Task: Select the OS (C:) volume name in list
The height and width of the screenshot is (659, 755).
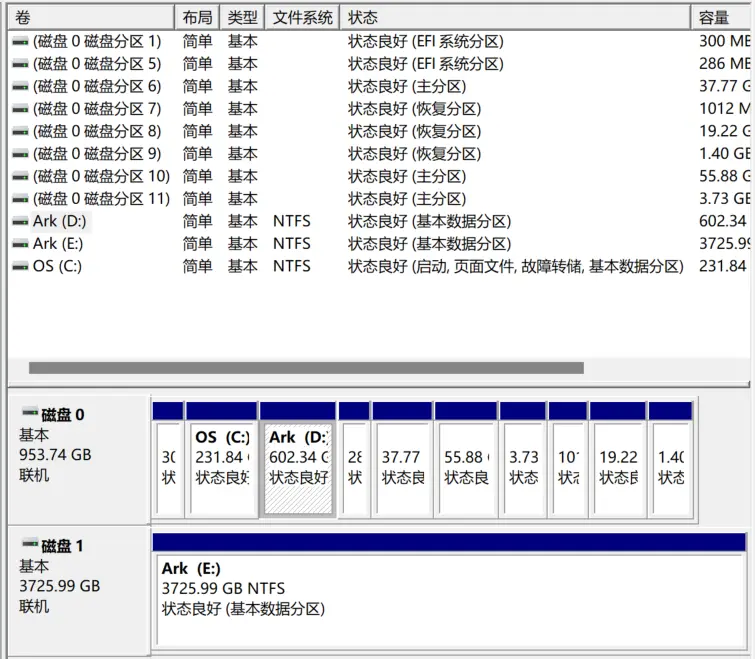Action: [57, 266]
